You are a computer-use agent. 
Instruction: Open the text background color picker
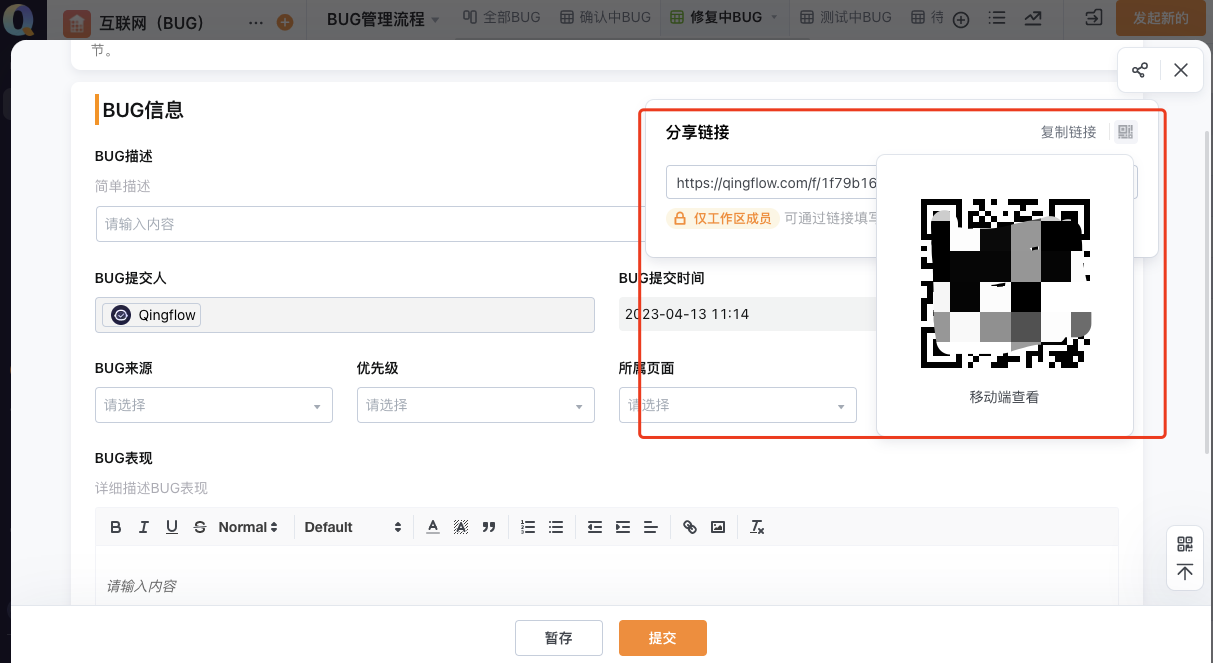tap(461, 527)
